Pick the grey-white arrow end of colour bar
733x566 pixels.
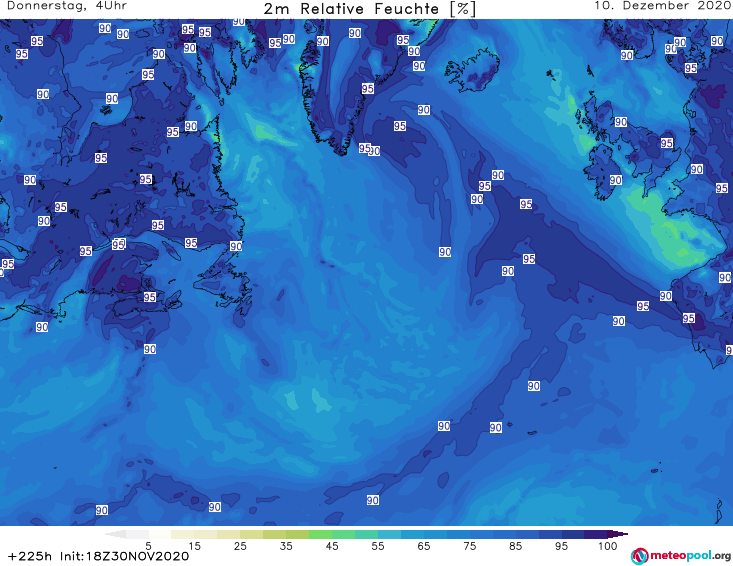tap(115, 534)
